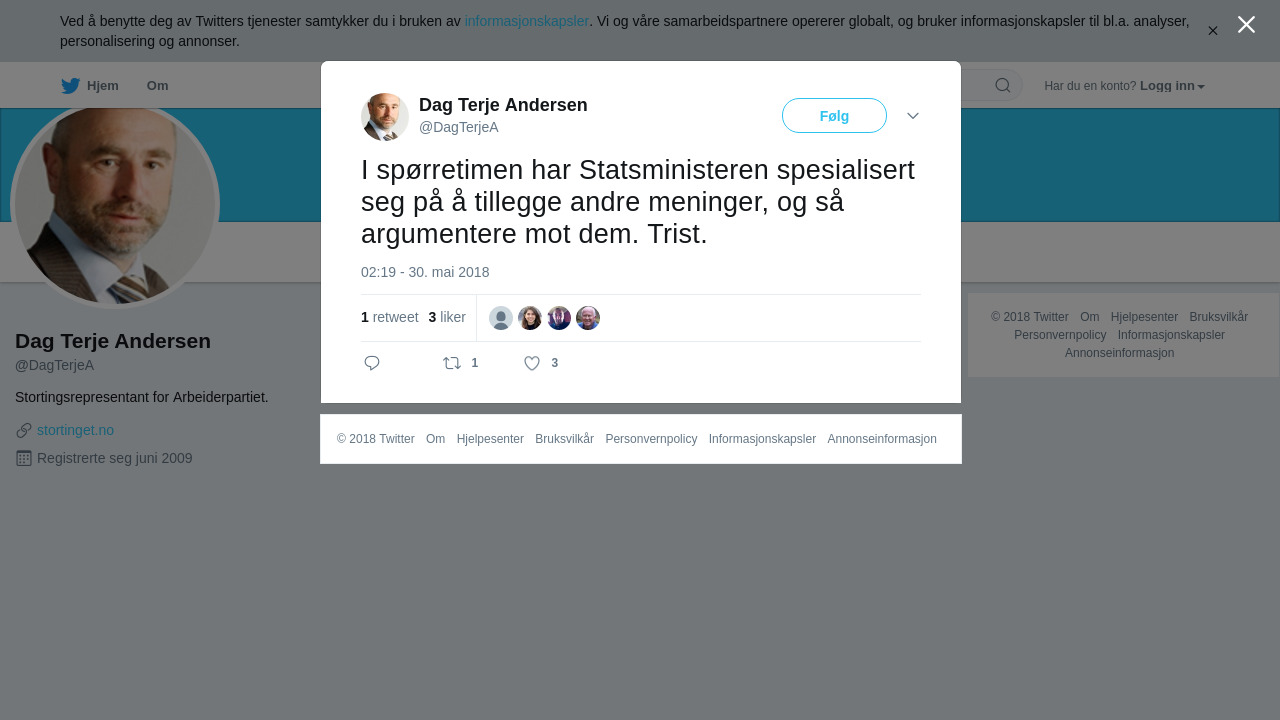The width and height of the screenshot is (1280, 720).
Task: Click the Twitter bird Hjem icon
Action: (x=70, y=86)
